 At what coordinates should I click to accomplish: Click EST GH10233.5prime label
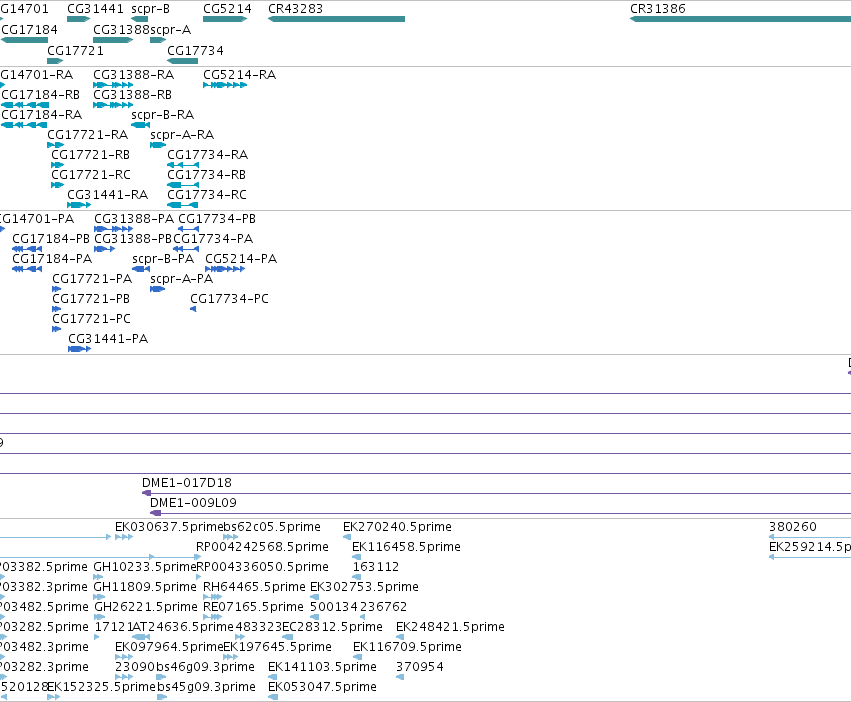[145, 567]
